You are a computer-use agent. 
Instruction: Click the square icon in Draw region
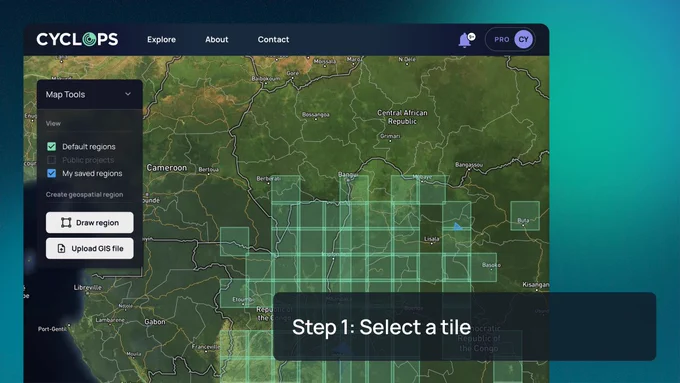[x=66, y=223]
